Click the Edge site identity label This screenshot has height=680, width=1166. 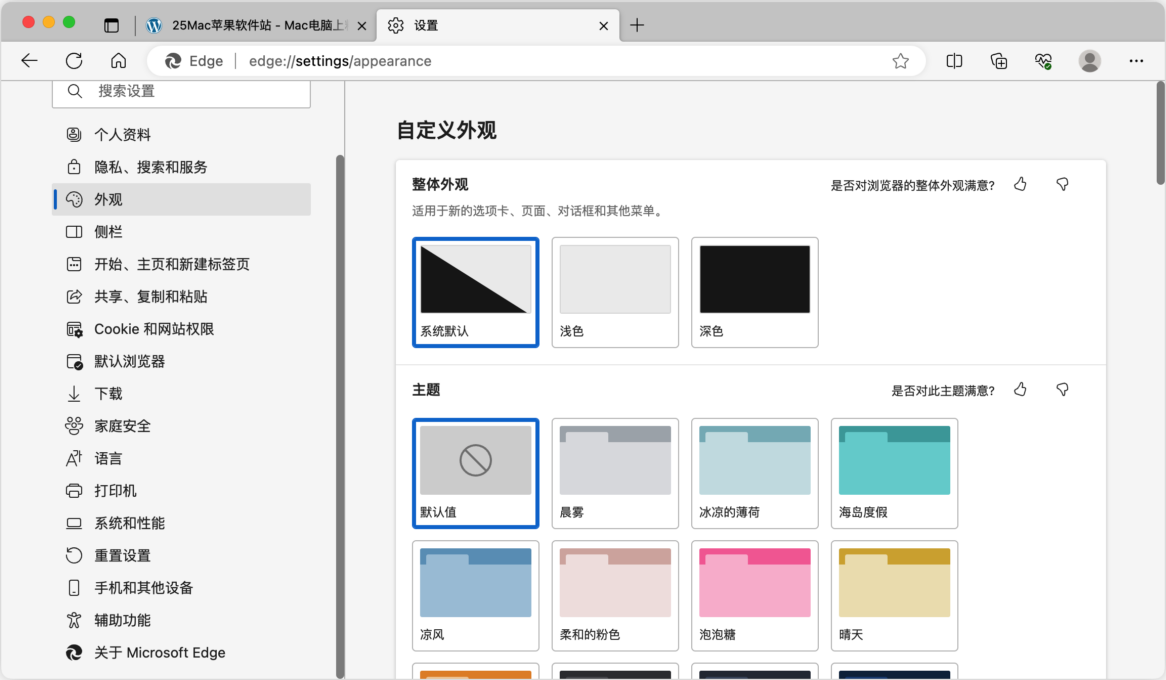coord(194,61)
